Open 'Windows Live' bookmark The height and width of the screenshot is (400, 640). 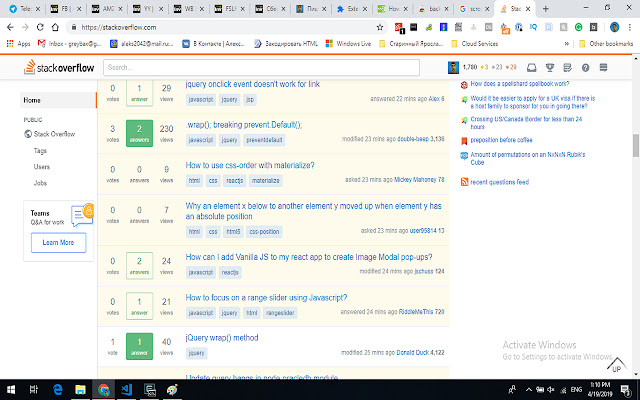click(348, 44)
